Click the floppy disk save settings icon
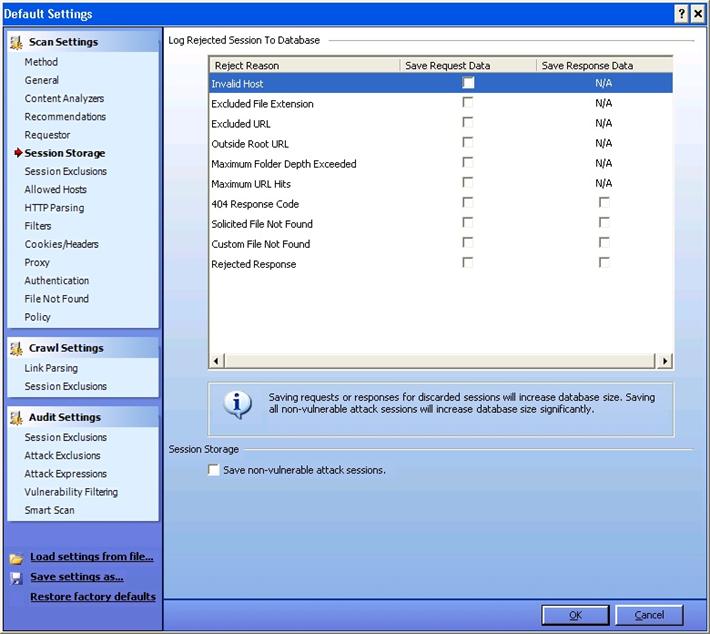 pyautogui.click(x=16, y=578)
